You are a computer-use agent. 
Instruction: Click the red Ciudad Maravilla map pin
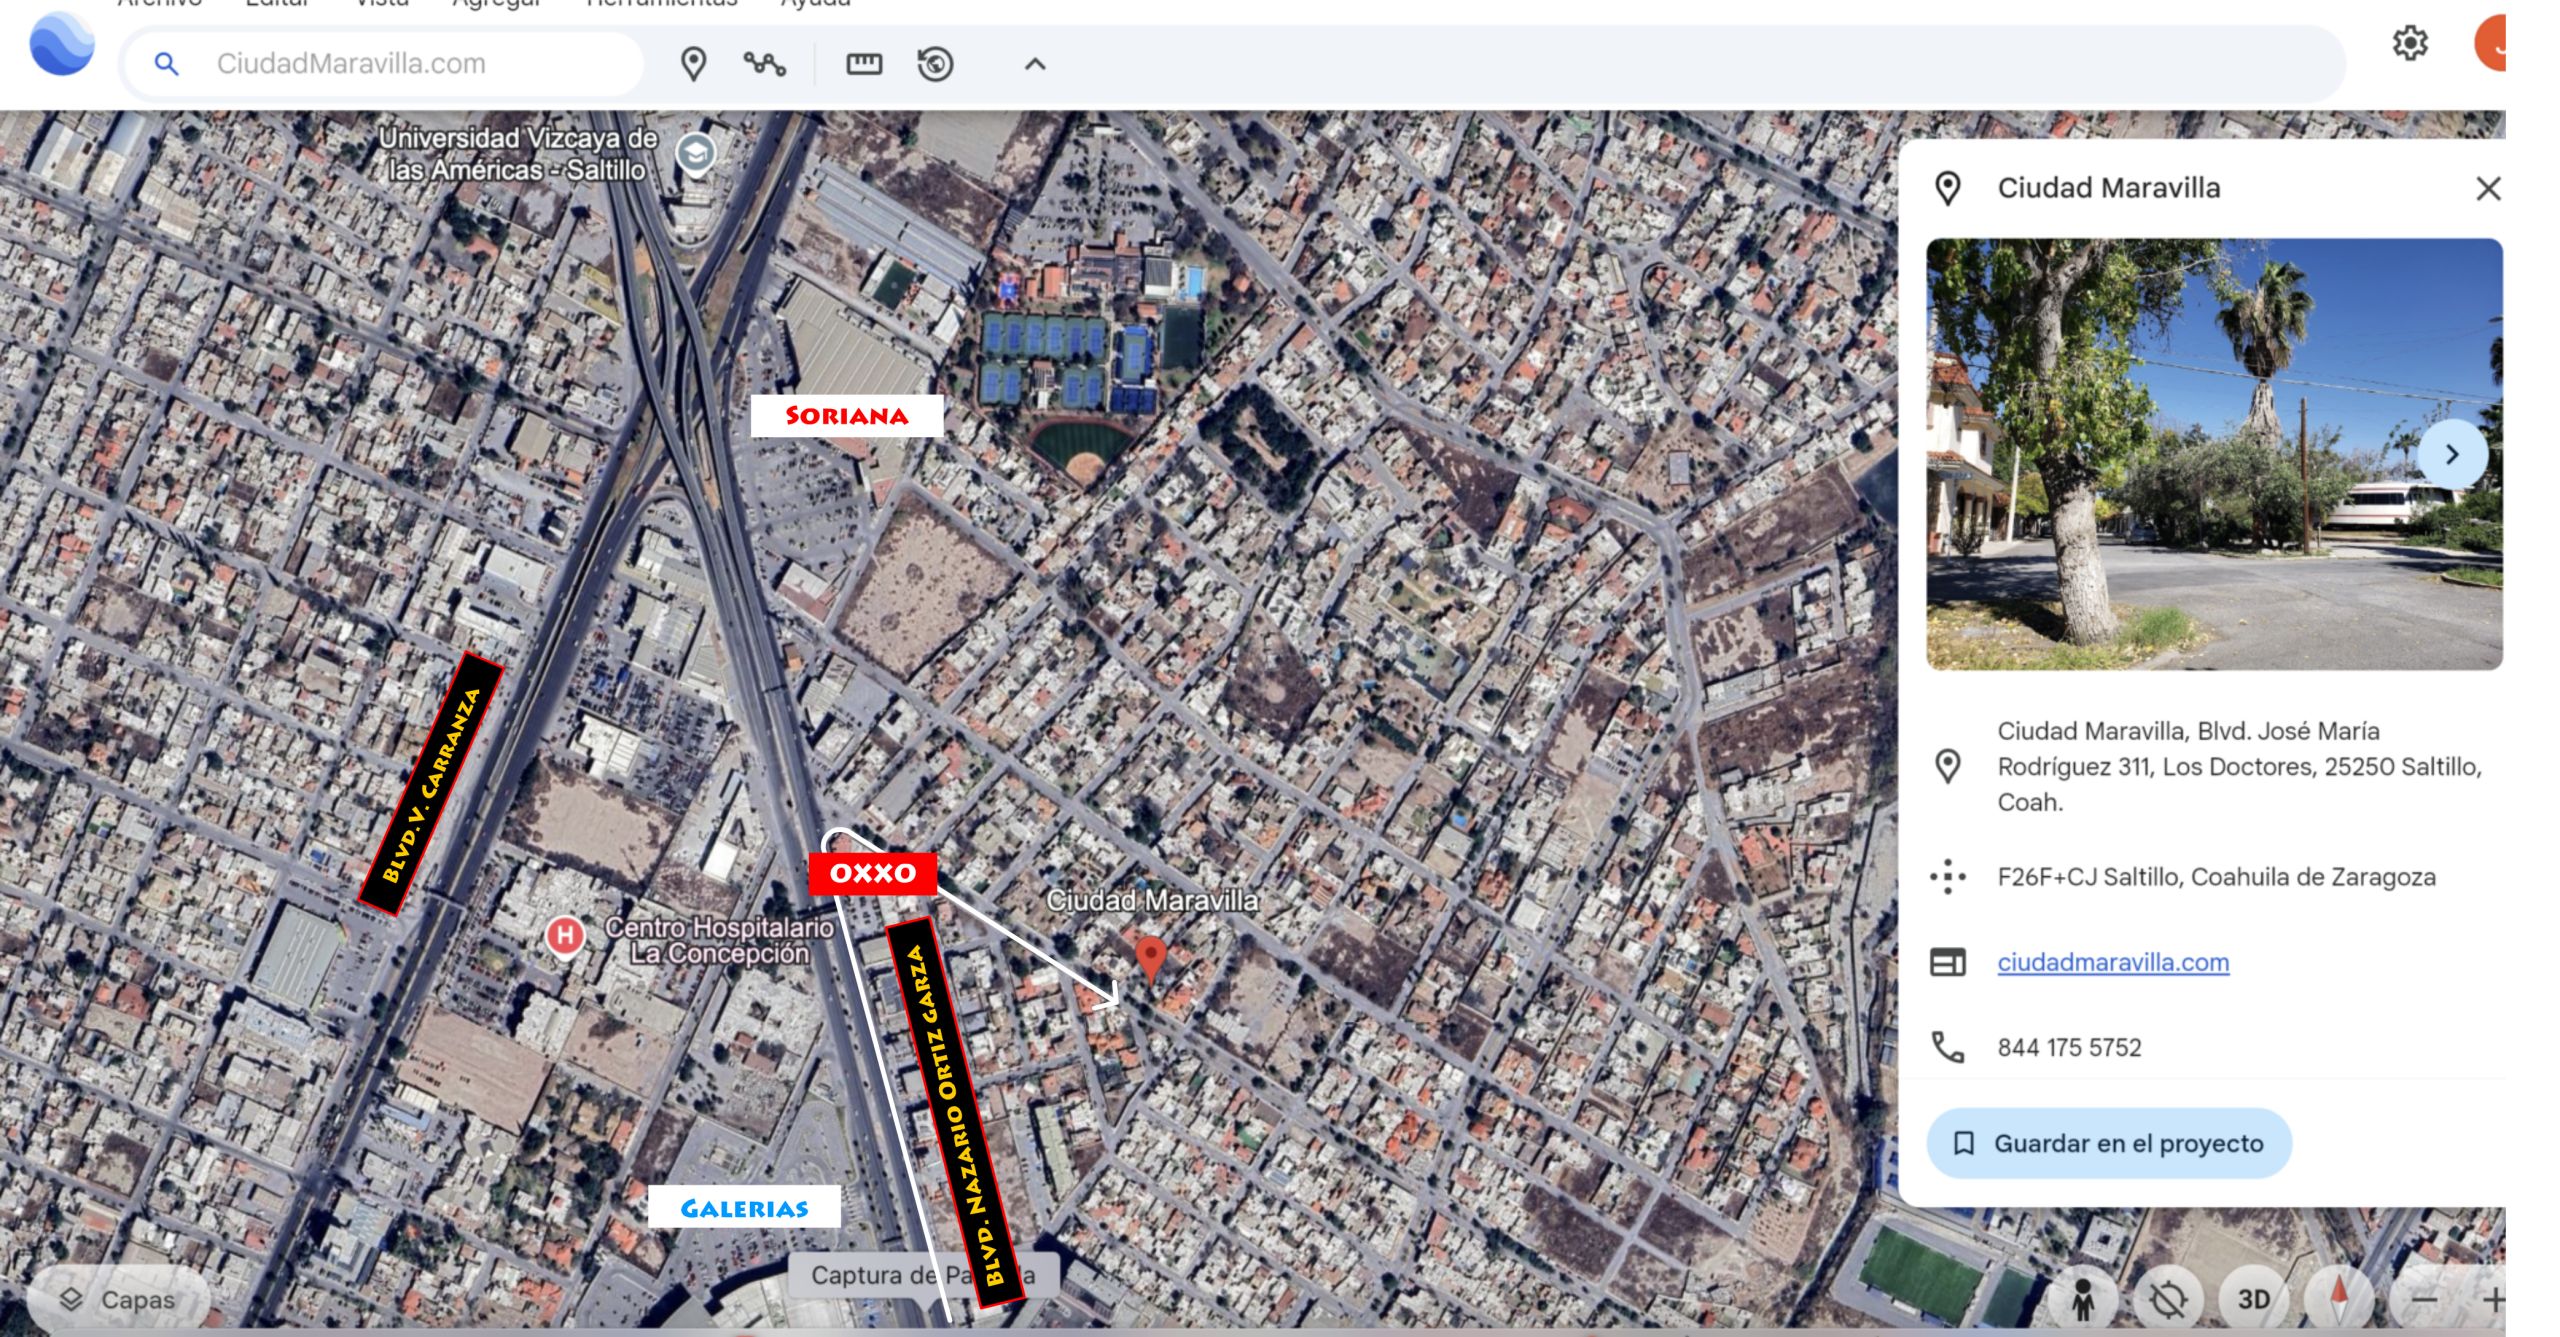click(1151, 954)
